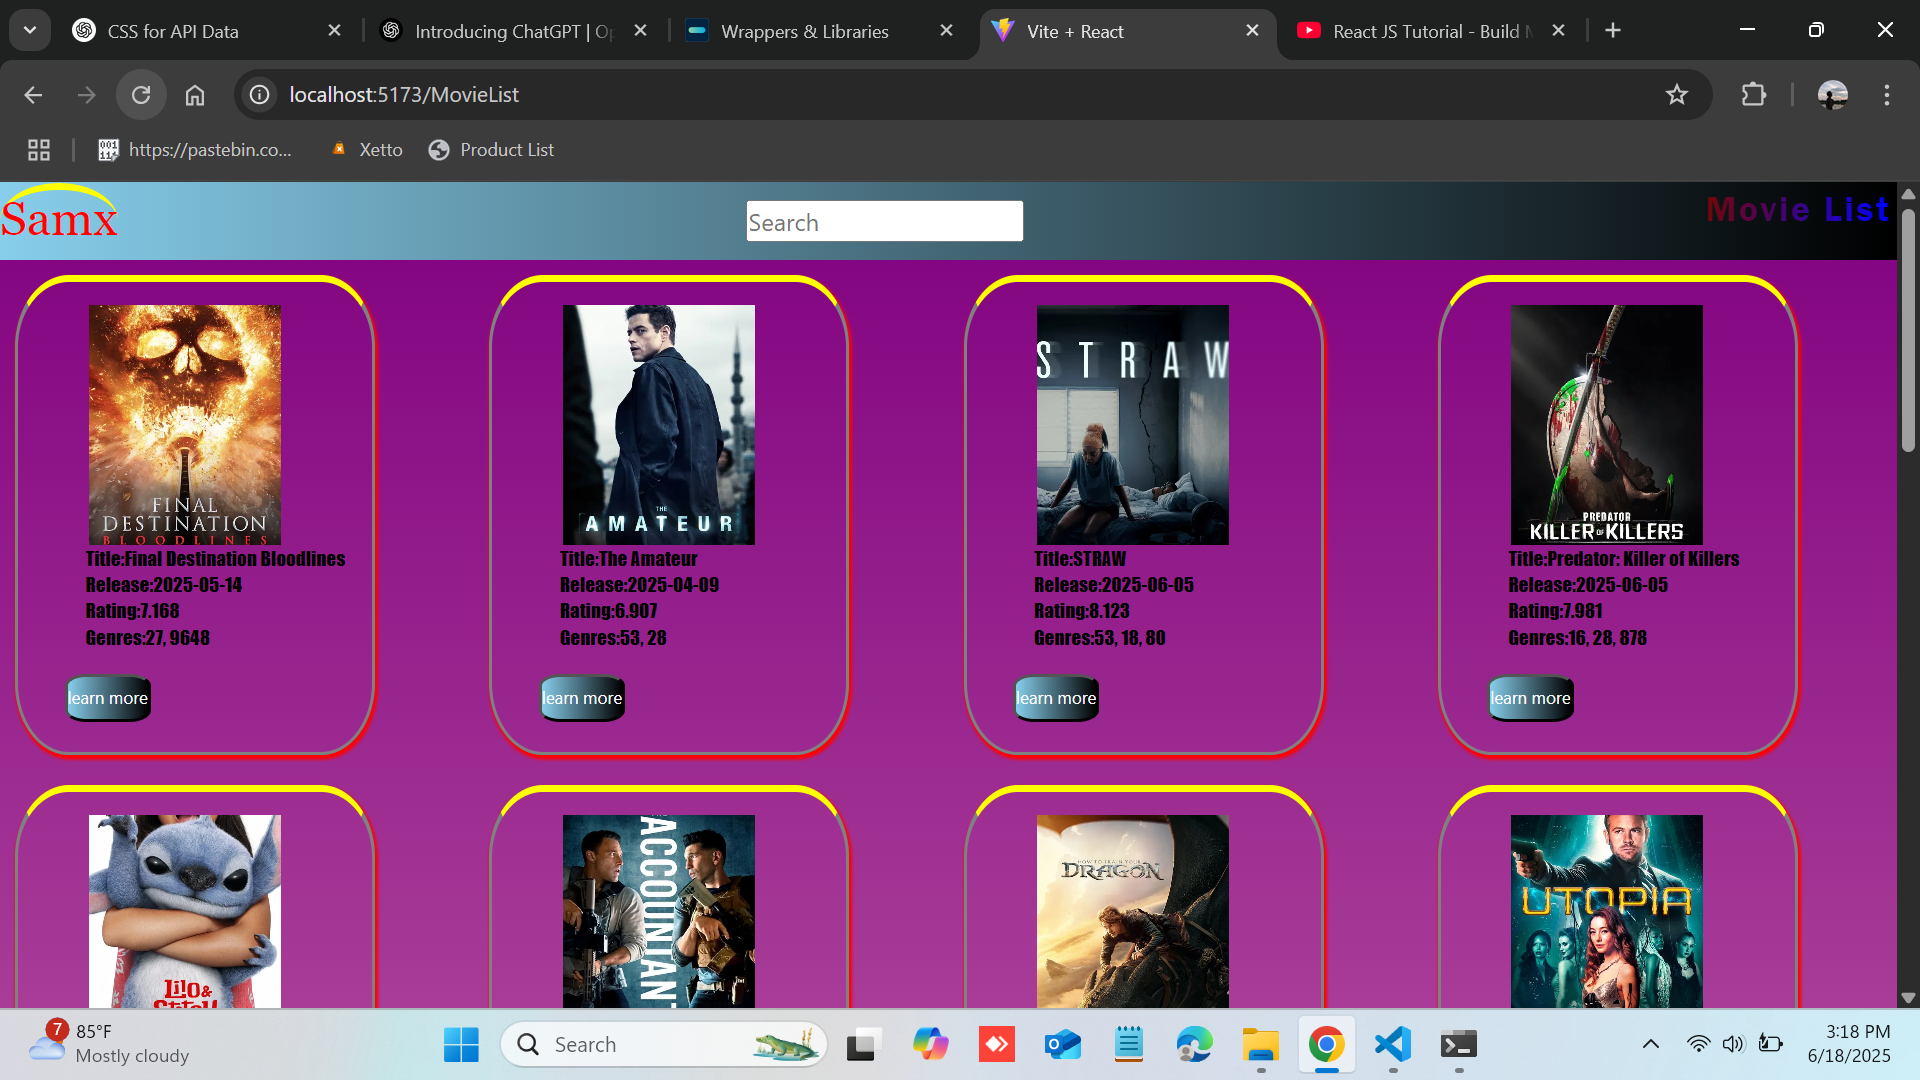
Task: Bookmark this page with star icon
Action: [x=1676, y=95]
